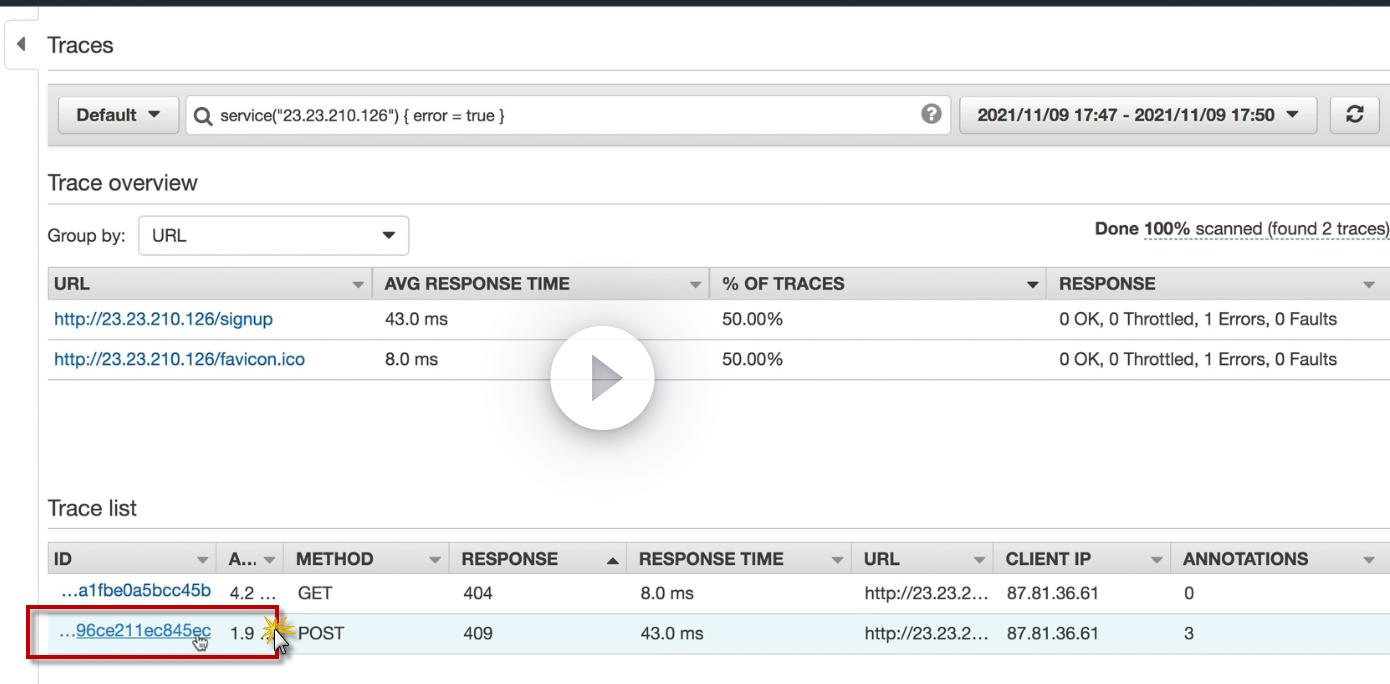Open the filter expression help icon
Image resolution: width=1390 pixels, height=684 pixels.
[x=931, y=115]
